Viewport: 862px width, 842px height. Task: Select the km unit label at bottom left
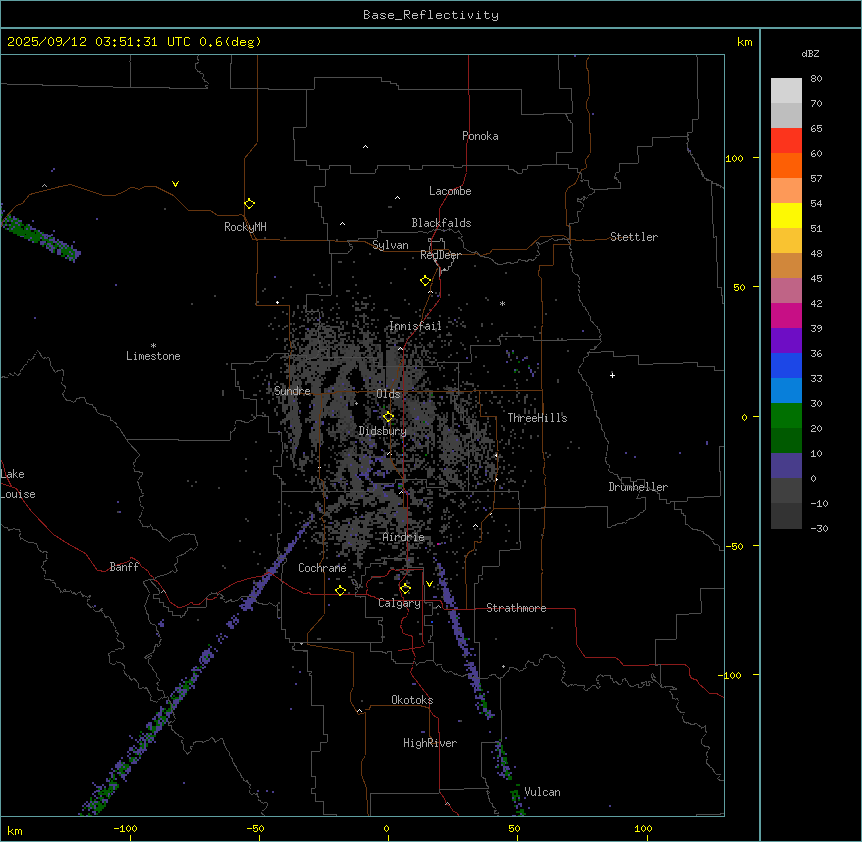click(x=15, y=831)
